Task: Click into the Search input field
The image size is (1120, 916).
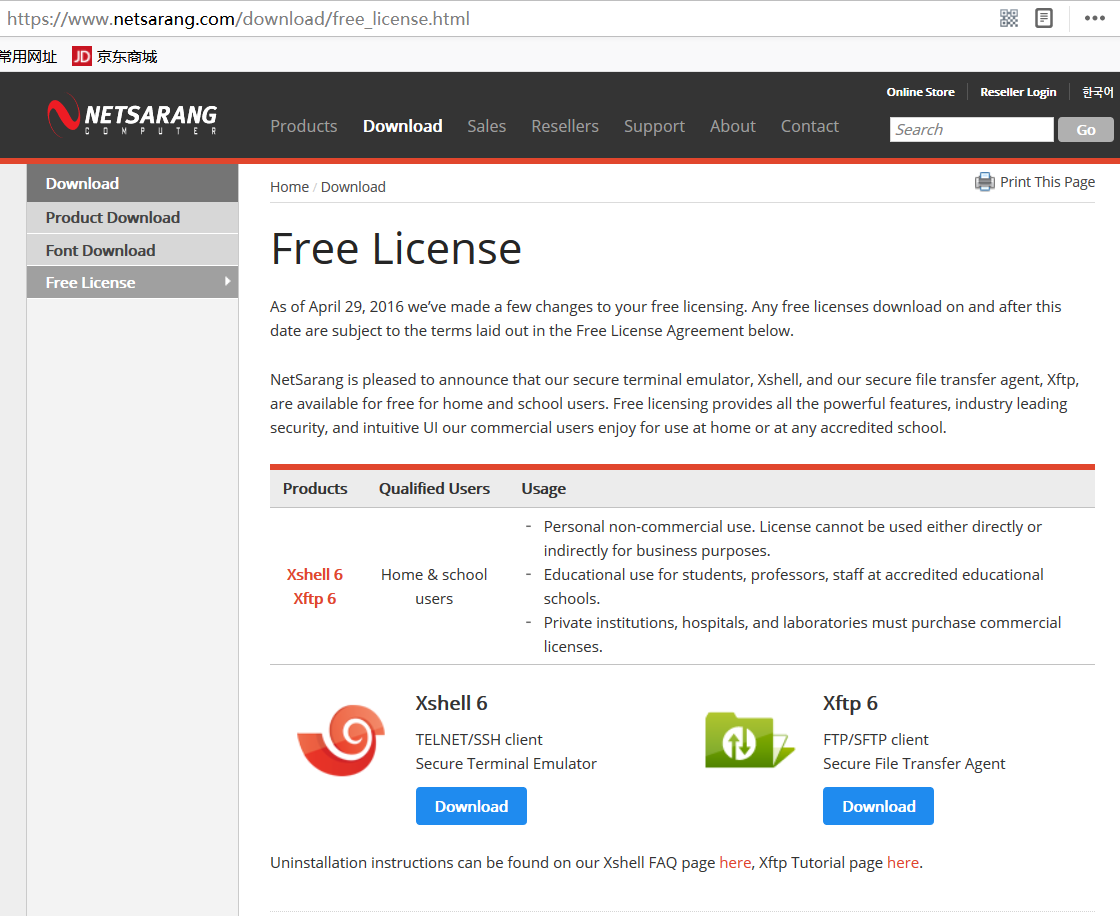Action: pos(971,129)
